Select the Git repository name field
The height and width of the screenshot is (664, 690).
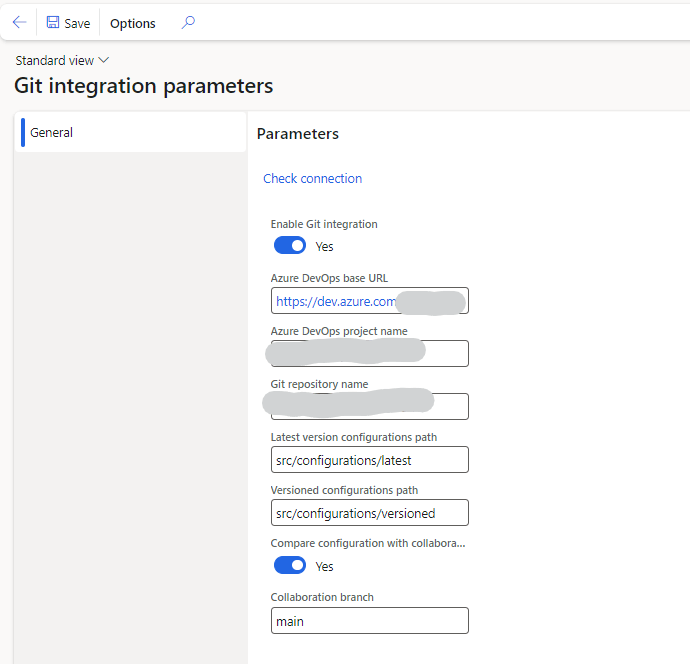369,406
